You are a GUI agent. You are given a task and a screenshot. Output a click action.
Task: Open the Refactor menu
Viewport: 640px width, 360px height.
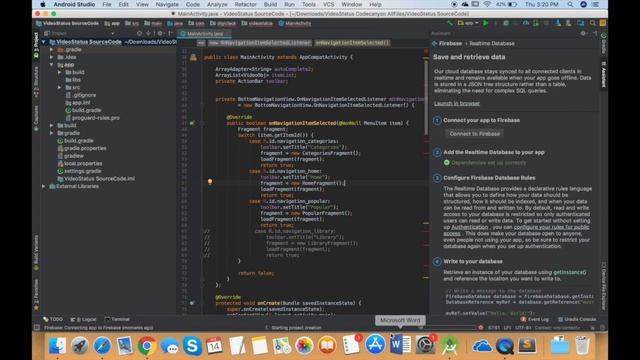tap(245, 4)
